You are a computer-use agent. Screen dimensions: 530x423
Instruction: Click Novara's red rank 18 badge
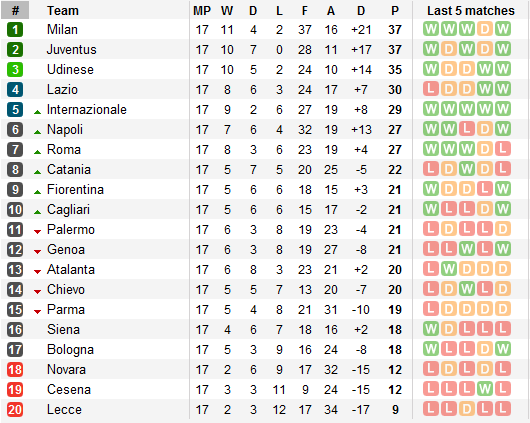click(15, 369)
